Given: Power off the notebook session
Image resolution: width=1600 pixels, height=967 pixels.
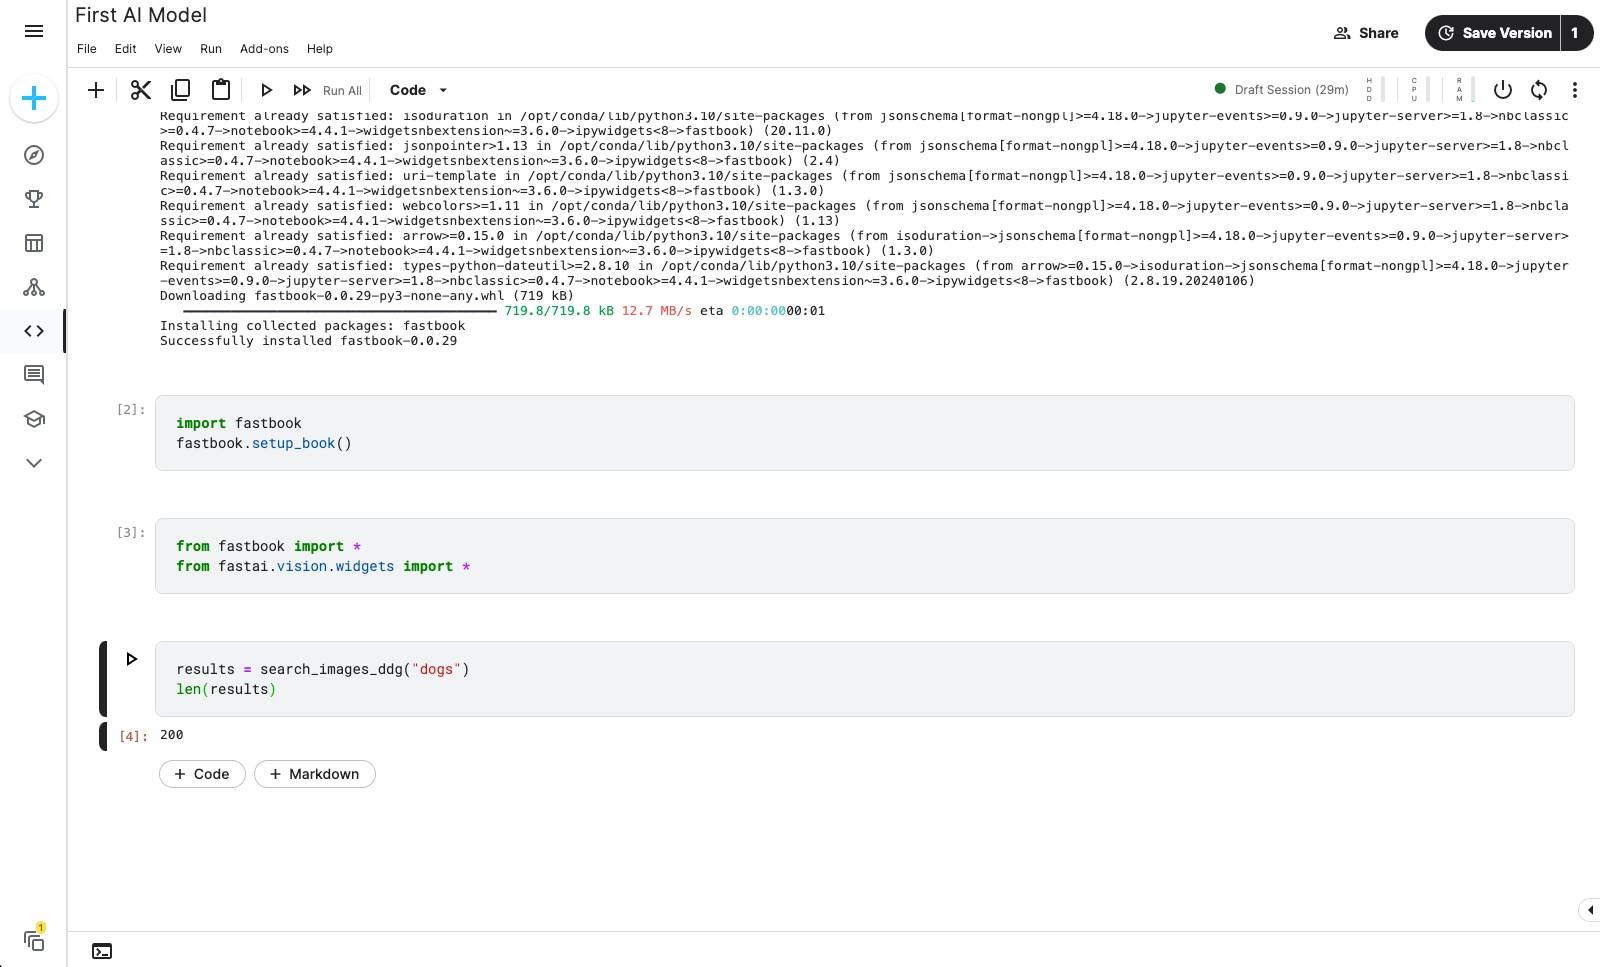Looking at the screenshot, I should pyautogui.click(x=1502, y=90).
